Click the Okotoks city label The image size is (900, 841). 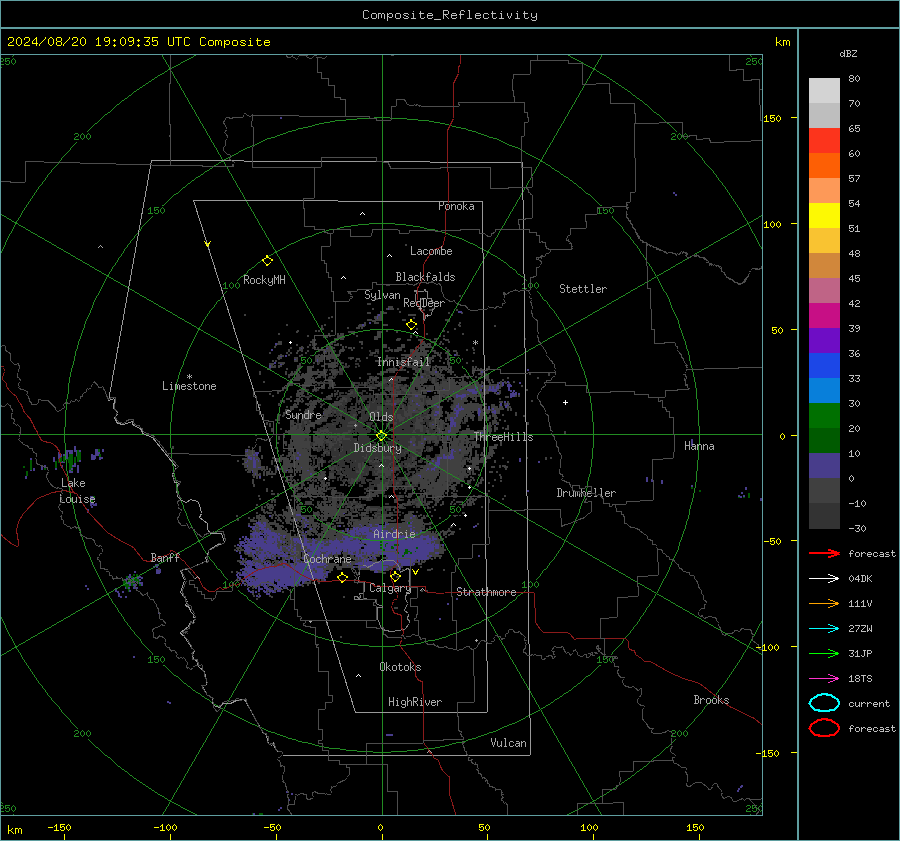coord(400,667)
